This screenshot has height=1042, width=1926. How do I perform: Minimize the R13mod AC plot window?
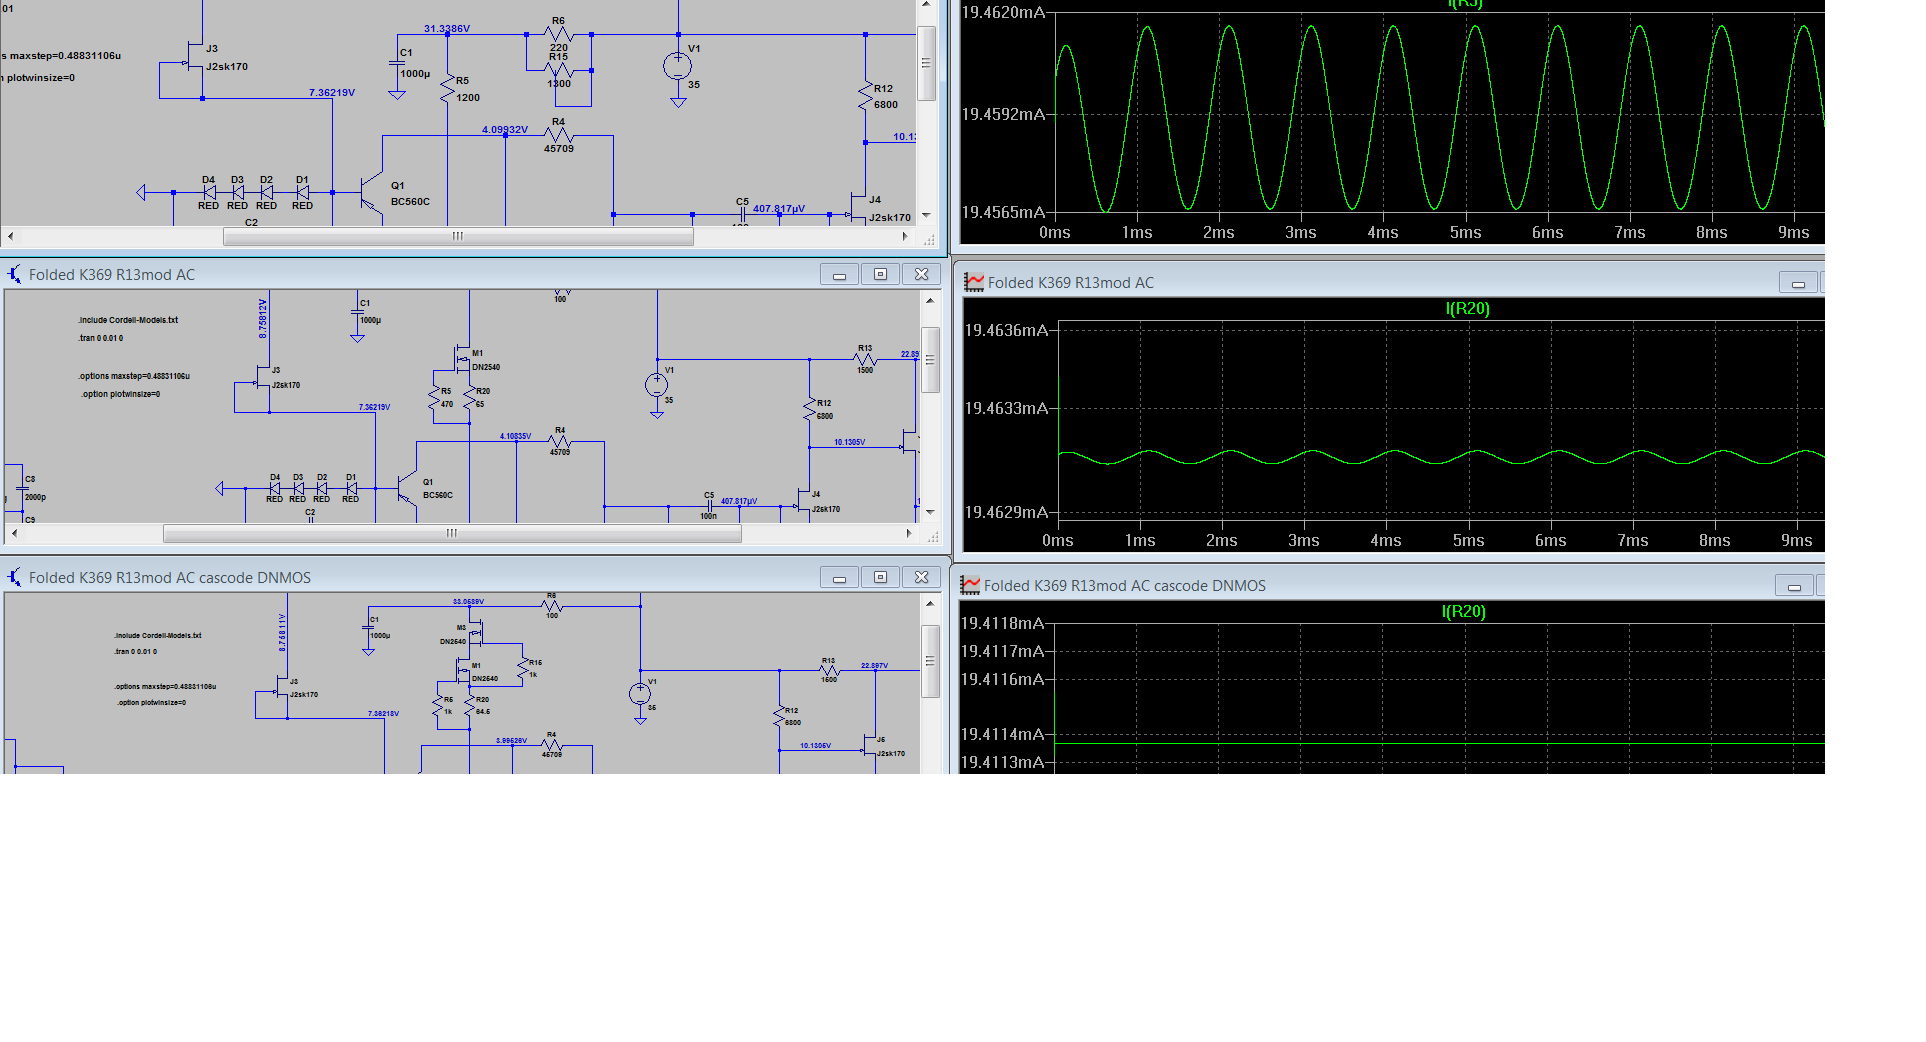pyautogui.click(x=1798, y=283)
